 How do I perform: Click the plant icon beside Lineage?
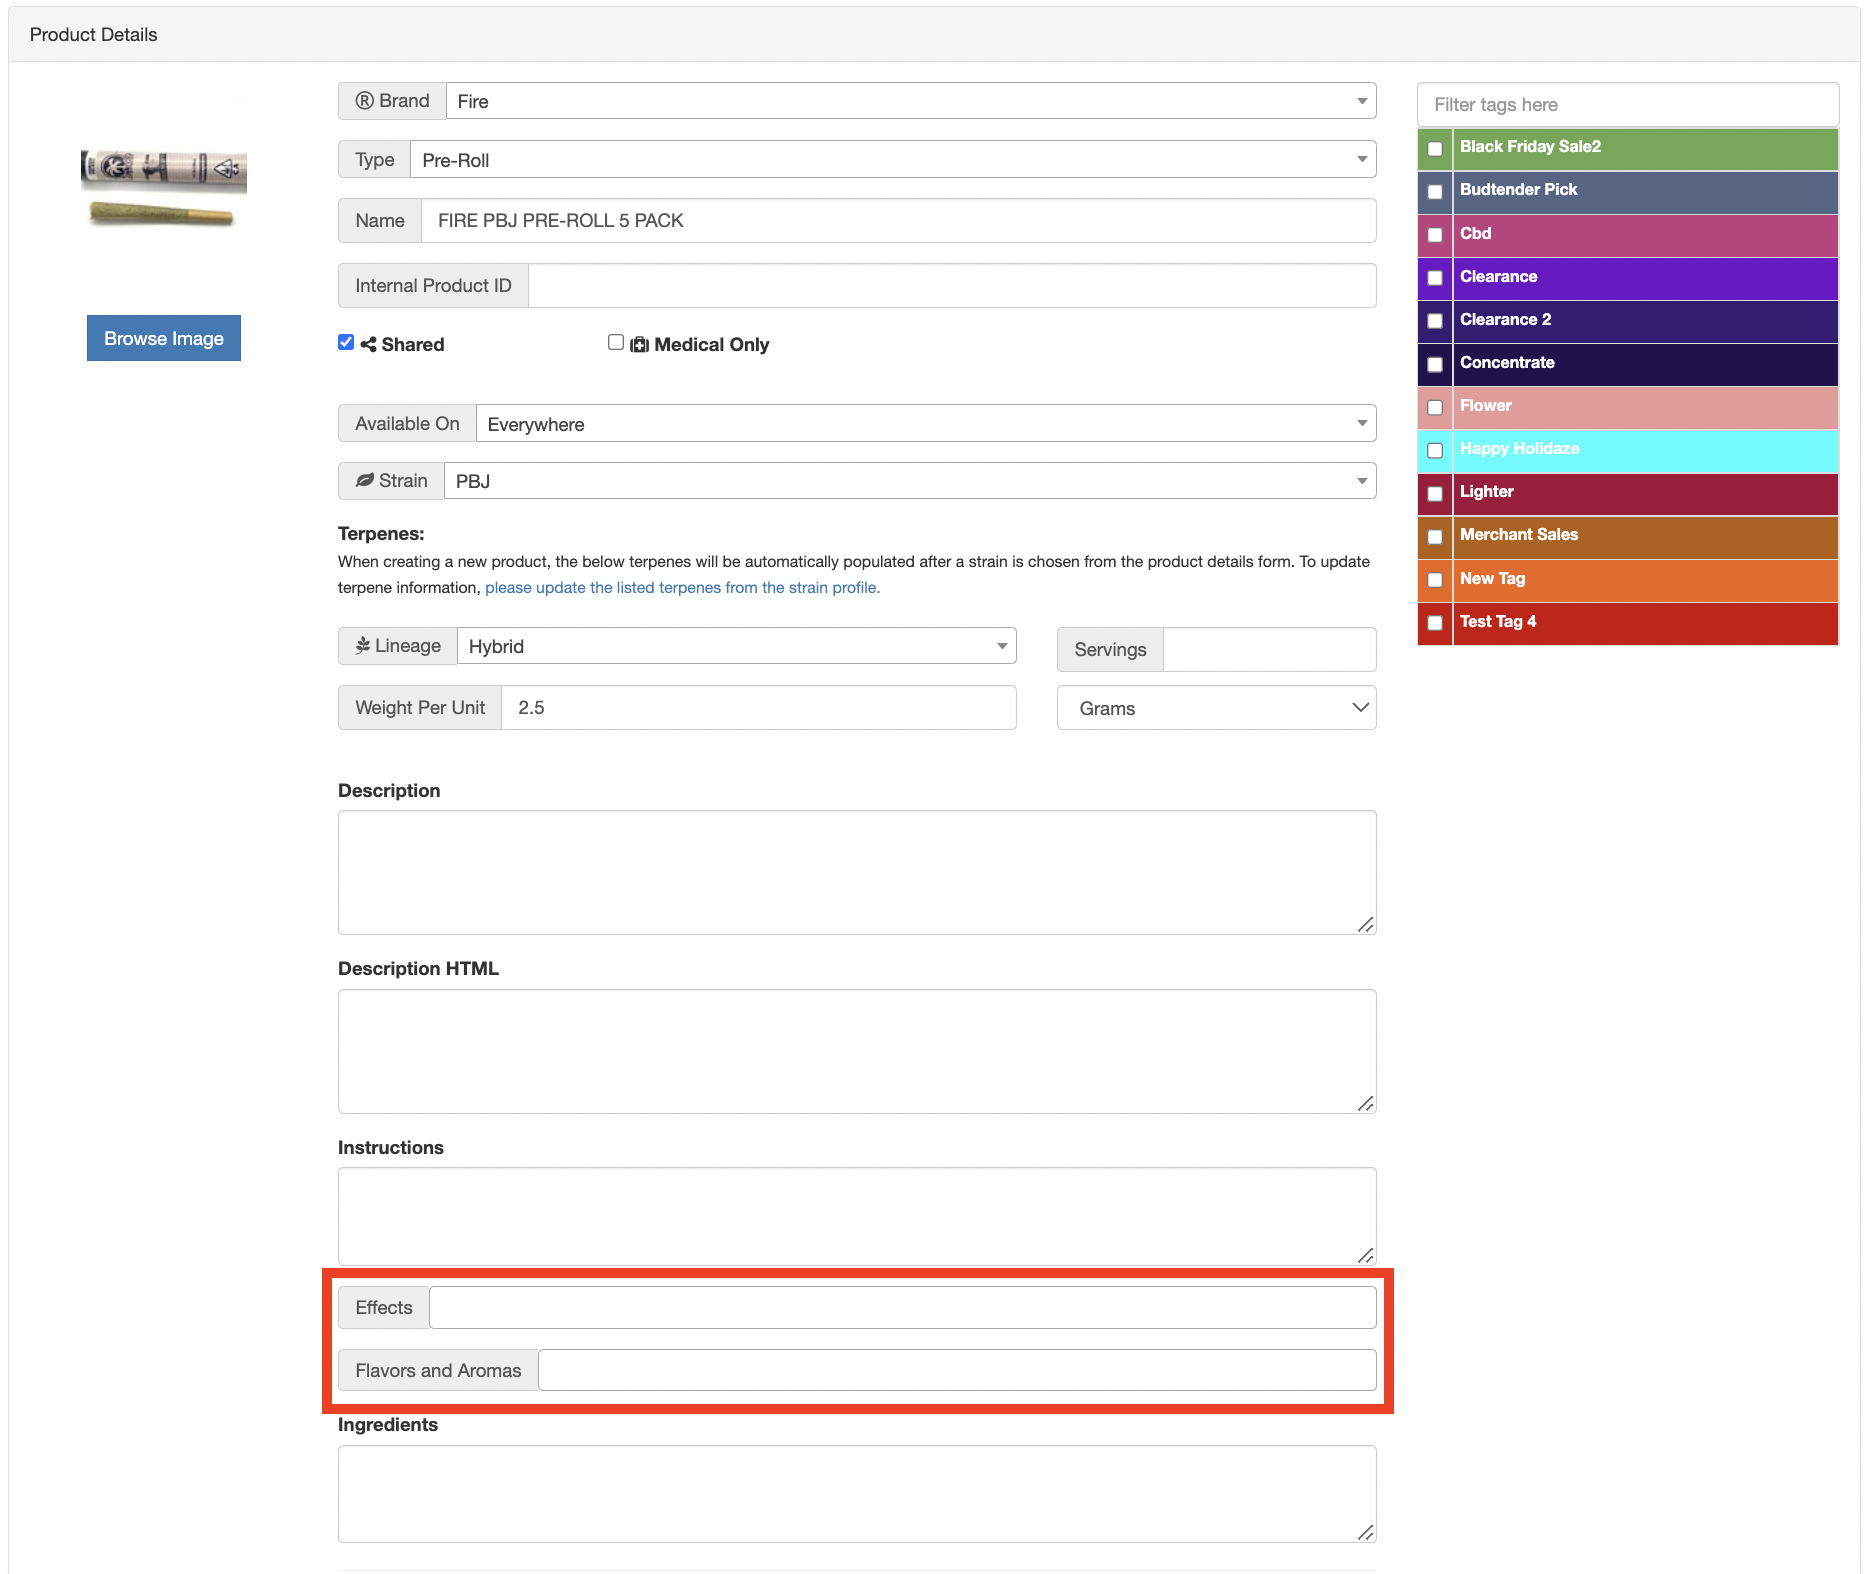(x=363, y=646)
